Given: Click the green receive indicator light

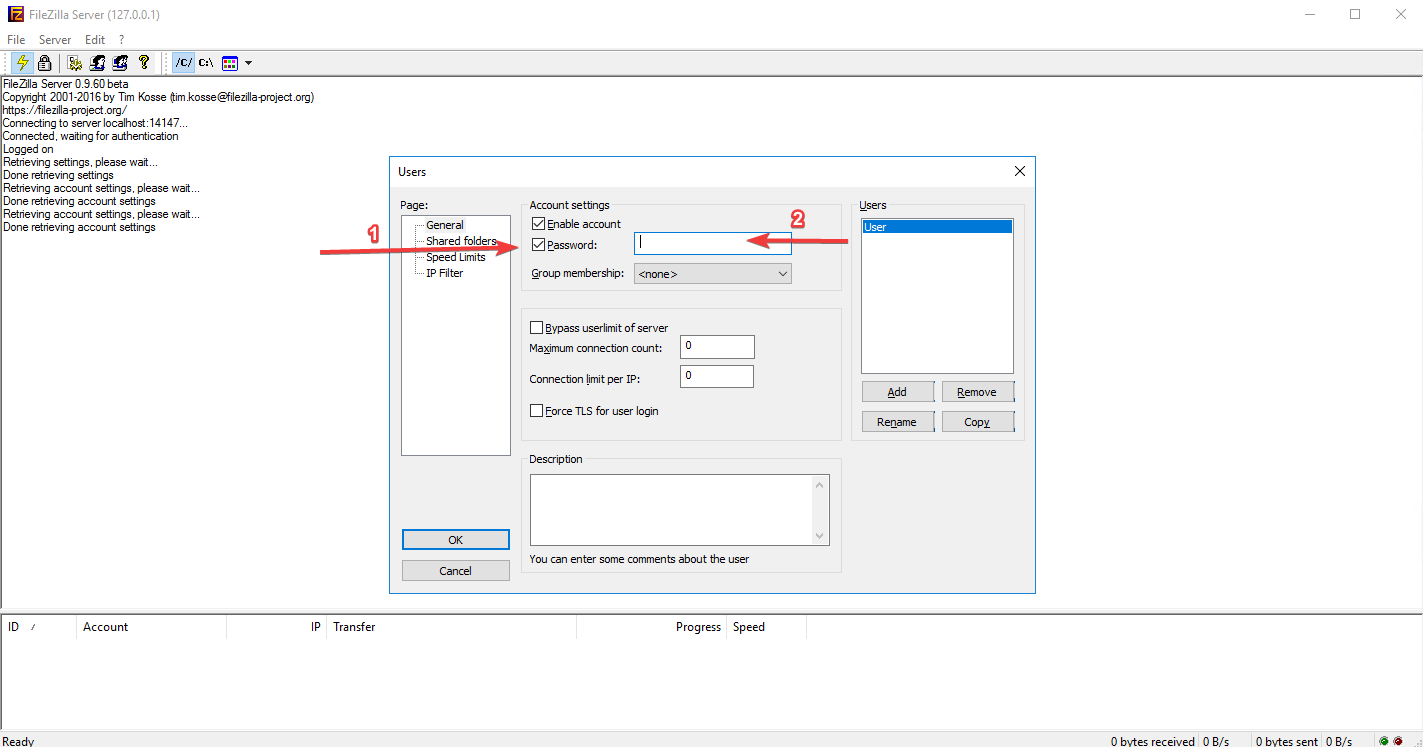Looking at the screenshot, I should 1384,741.
